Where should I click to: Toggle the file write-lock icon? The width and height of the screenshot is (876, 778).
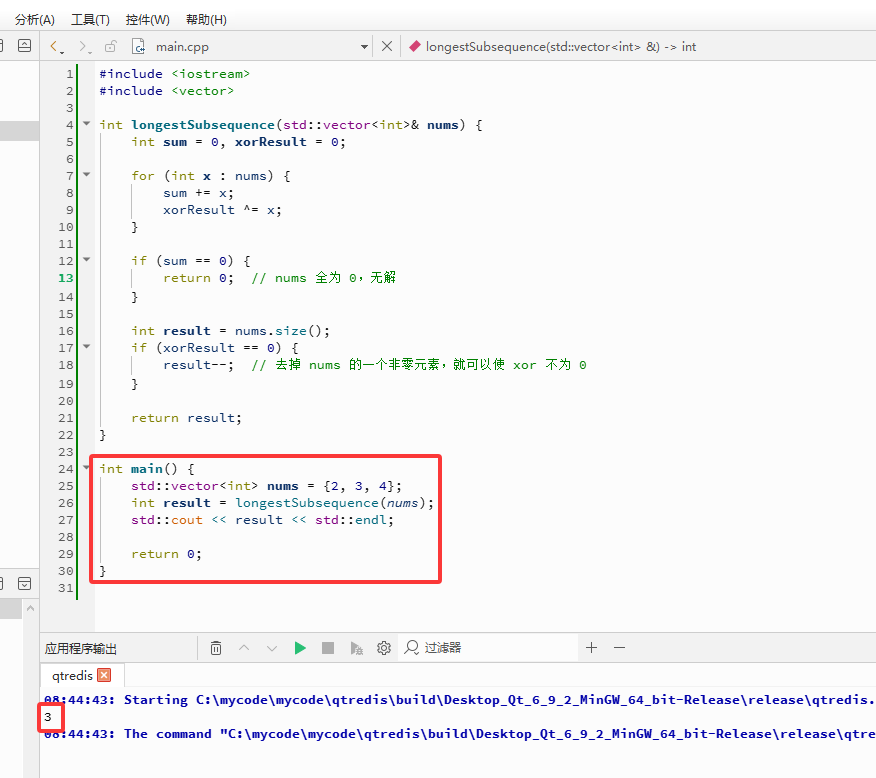pyautogui.click(x=111, y=46)
